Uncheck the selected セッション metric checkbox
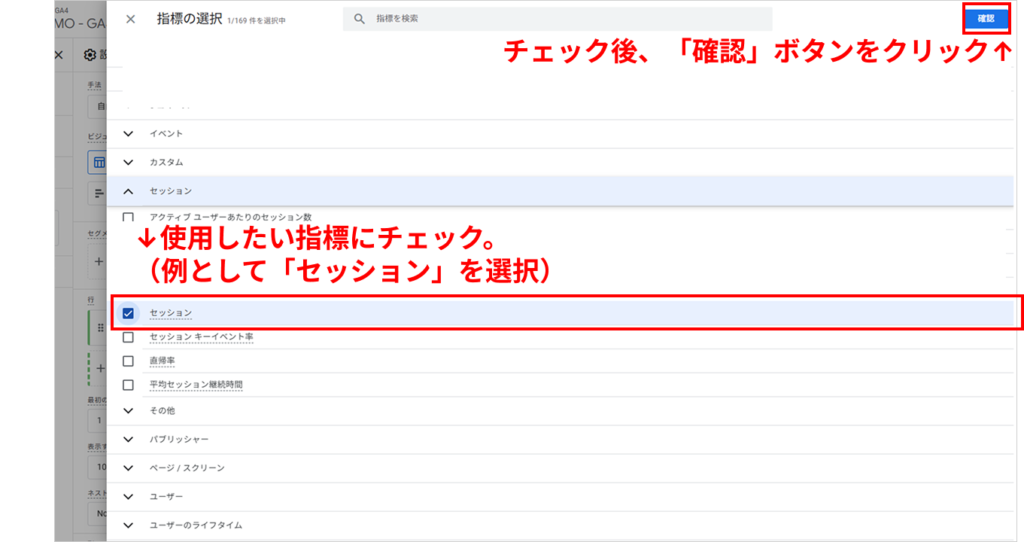This screenshot has width=1024, height=542. [127, 313]
